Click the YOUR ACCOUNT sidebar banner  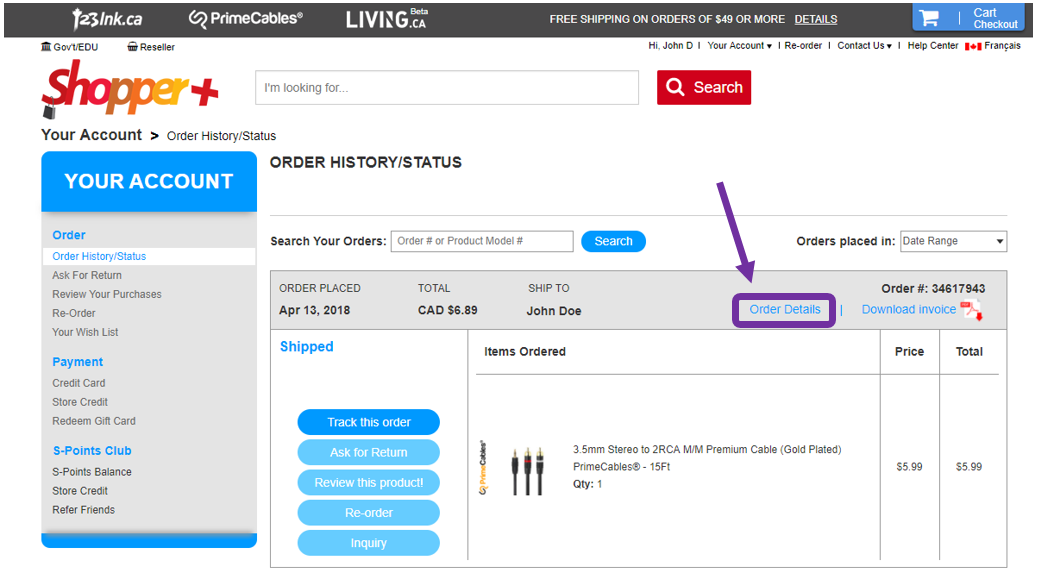(149, 181)
